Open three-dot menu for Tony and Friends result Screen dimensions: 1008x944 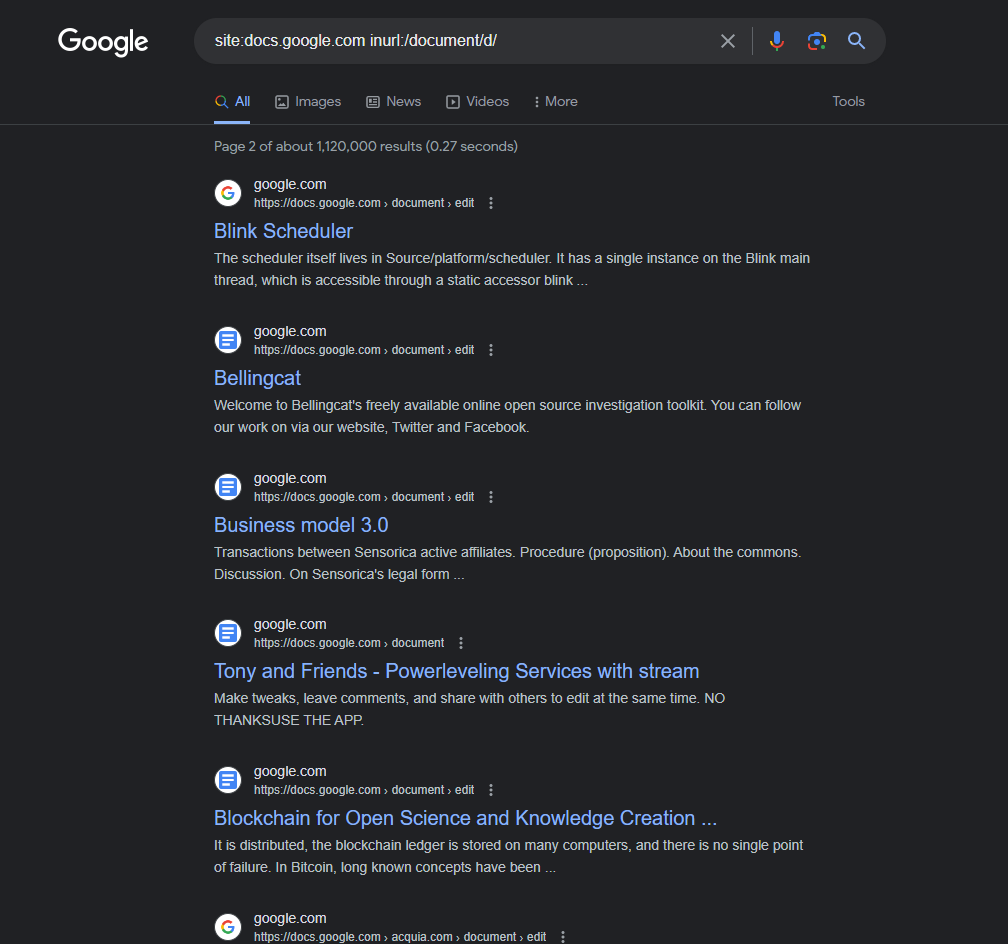tap(461, 643)
